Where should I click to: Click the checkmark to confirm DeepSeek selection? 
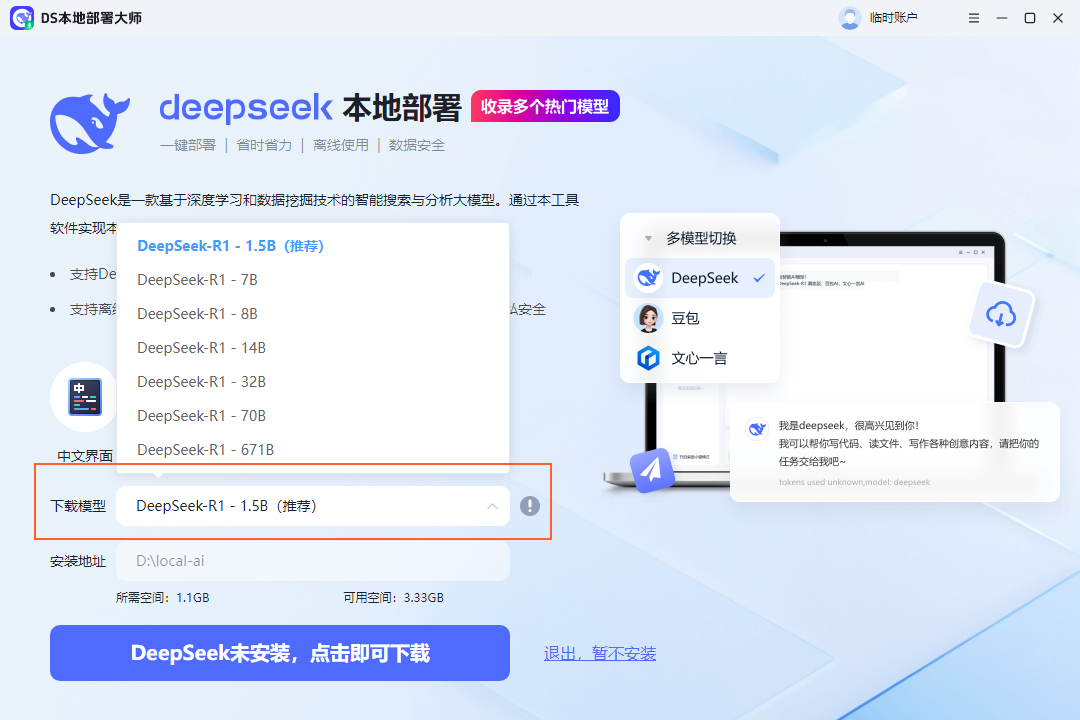757,277
